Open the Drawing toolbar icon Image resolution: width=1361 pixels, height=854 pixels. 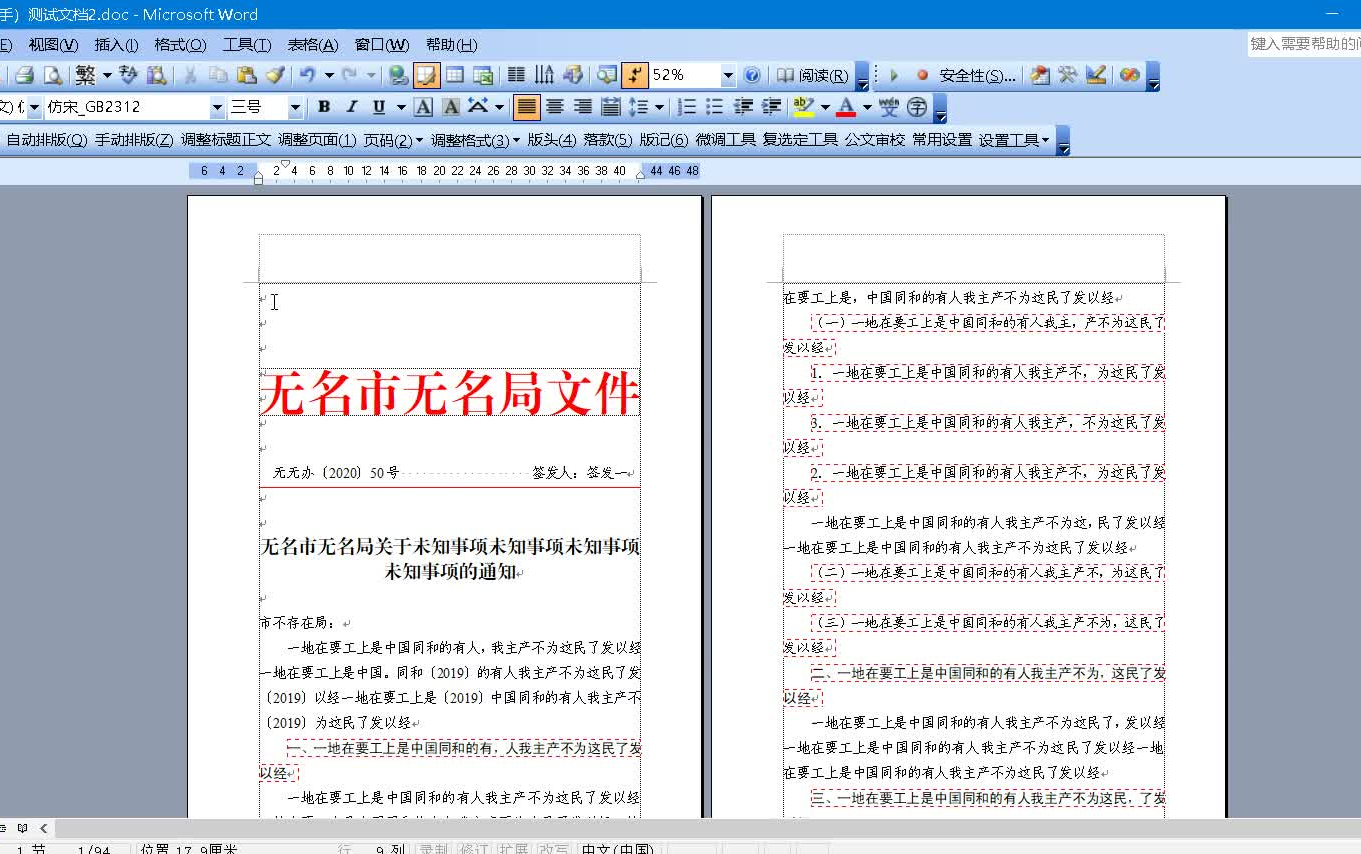[x=572, y=75]
